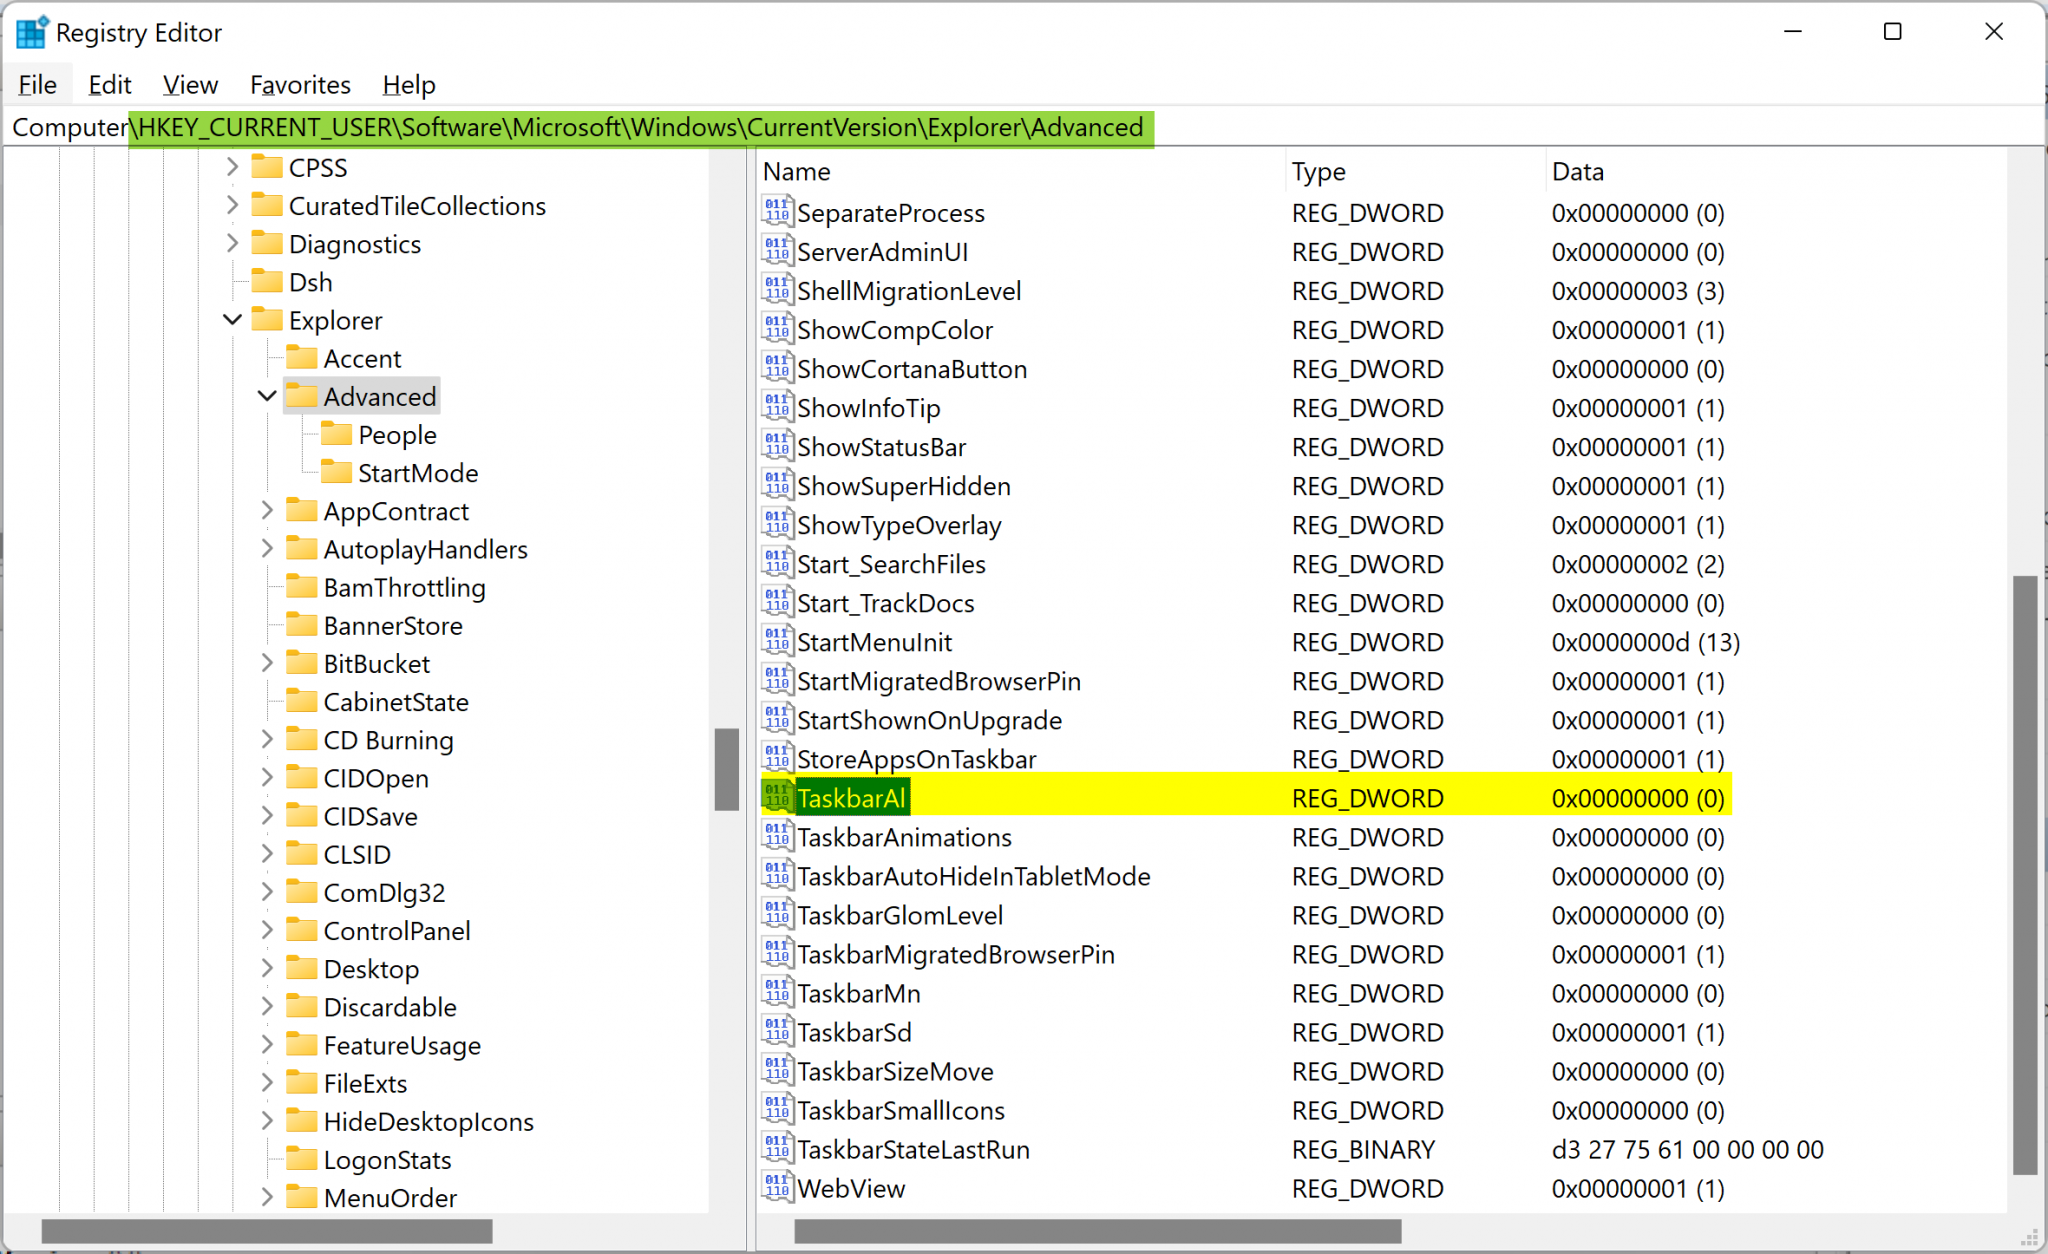Screen dimensions: 2048x1254
Task: Select the Accent folder icon
Action: coord(301,357)
